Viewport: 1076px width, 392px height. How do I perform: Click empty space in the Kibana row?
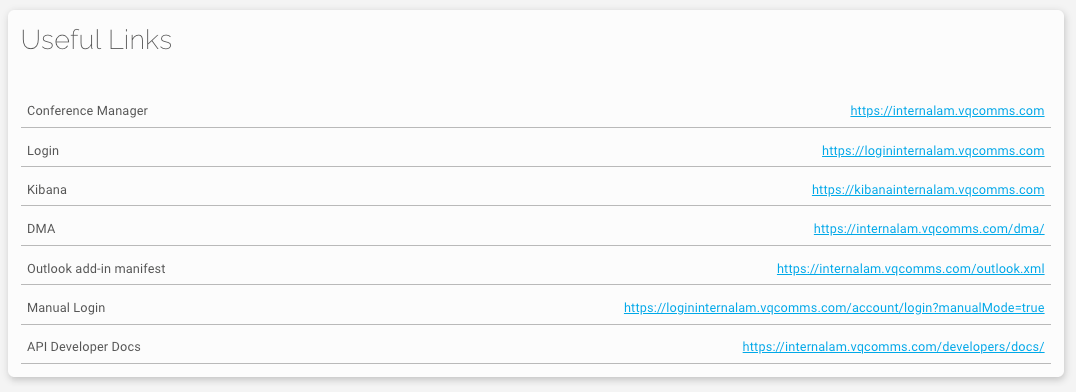(439, 189)
